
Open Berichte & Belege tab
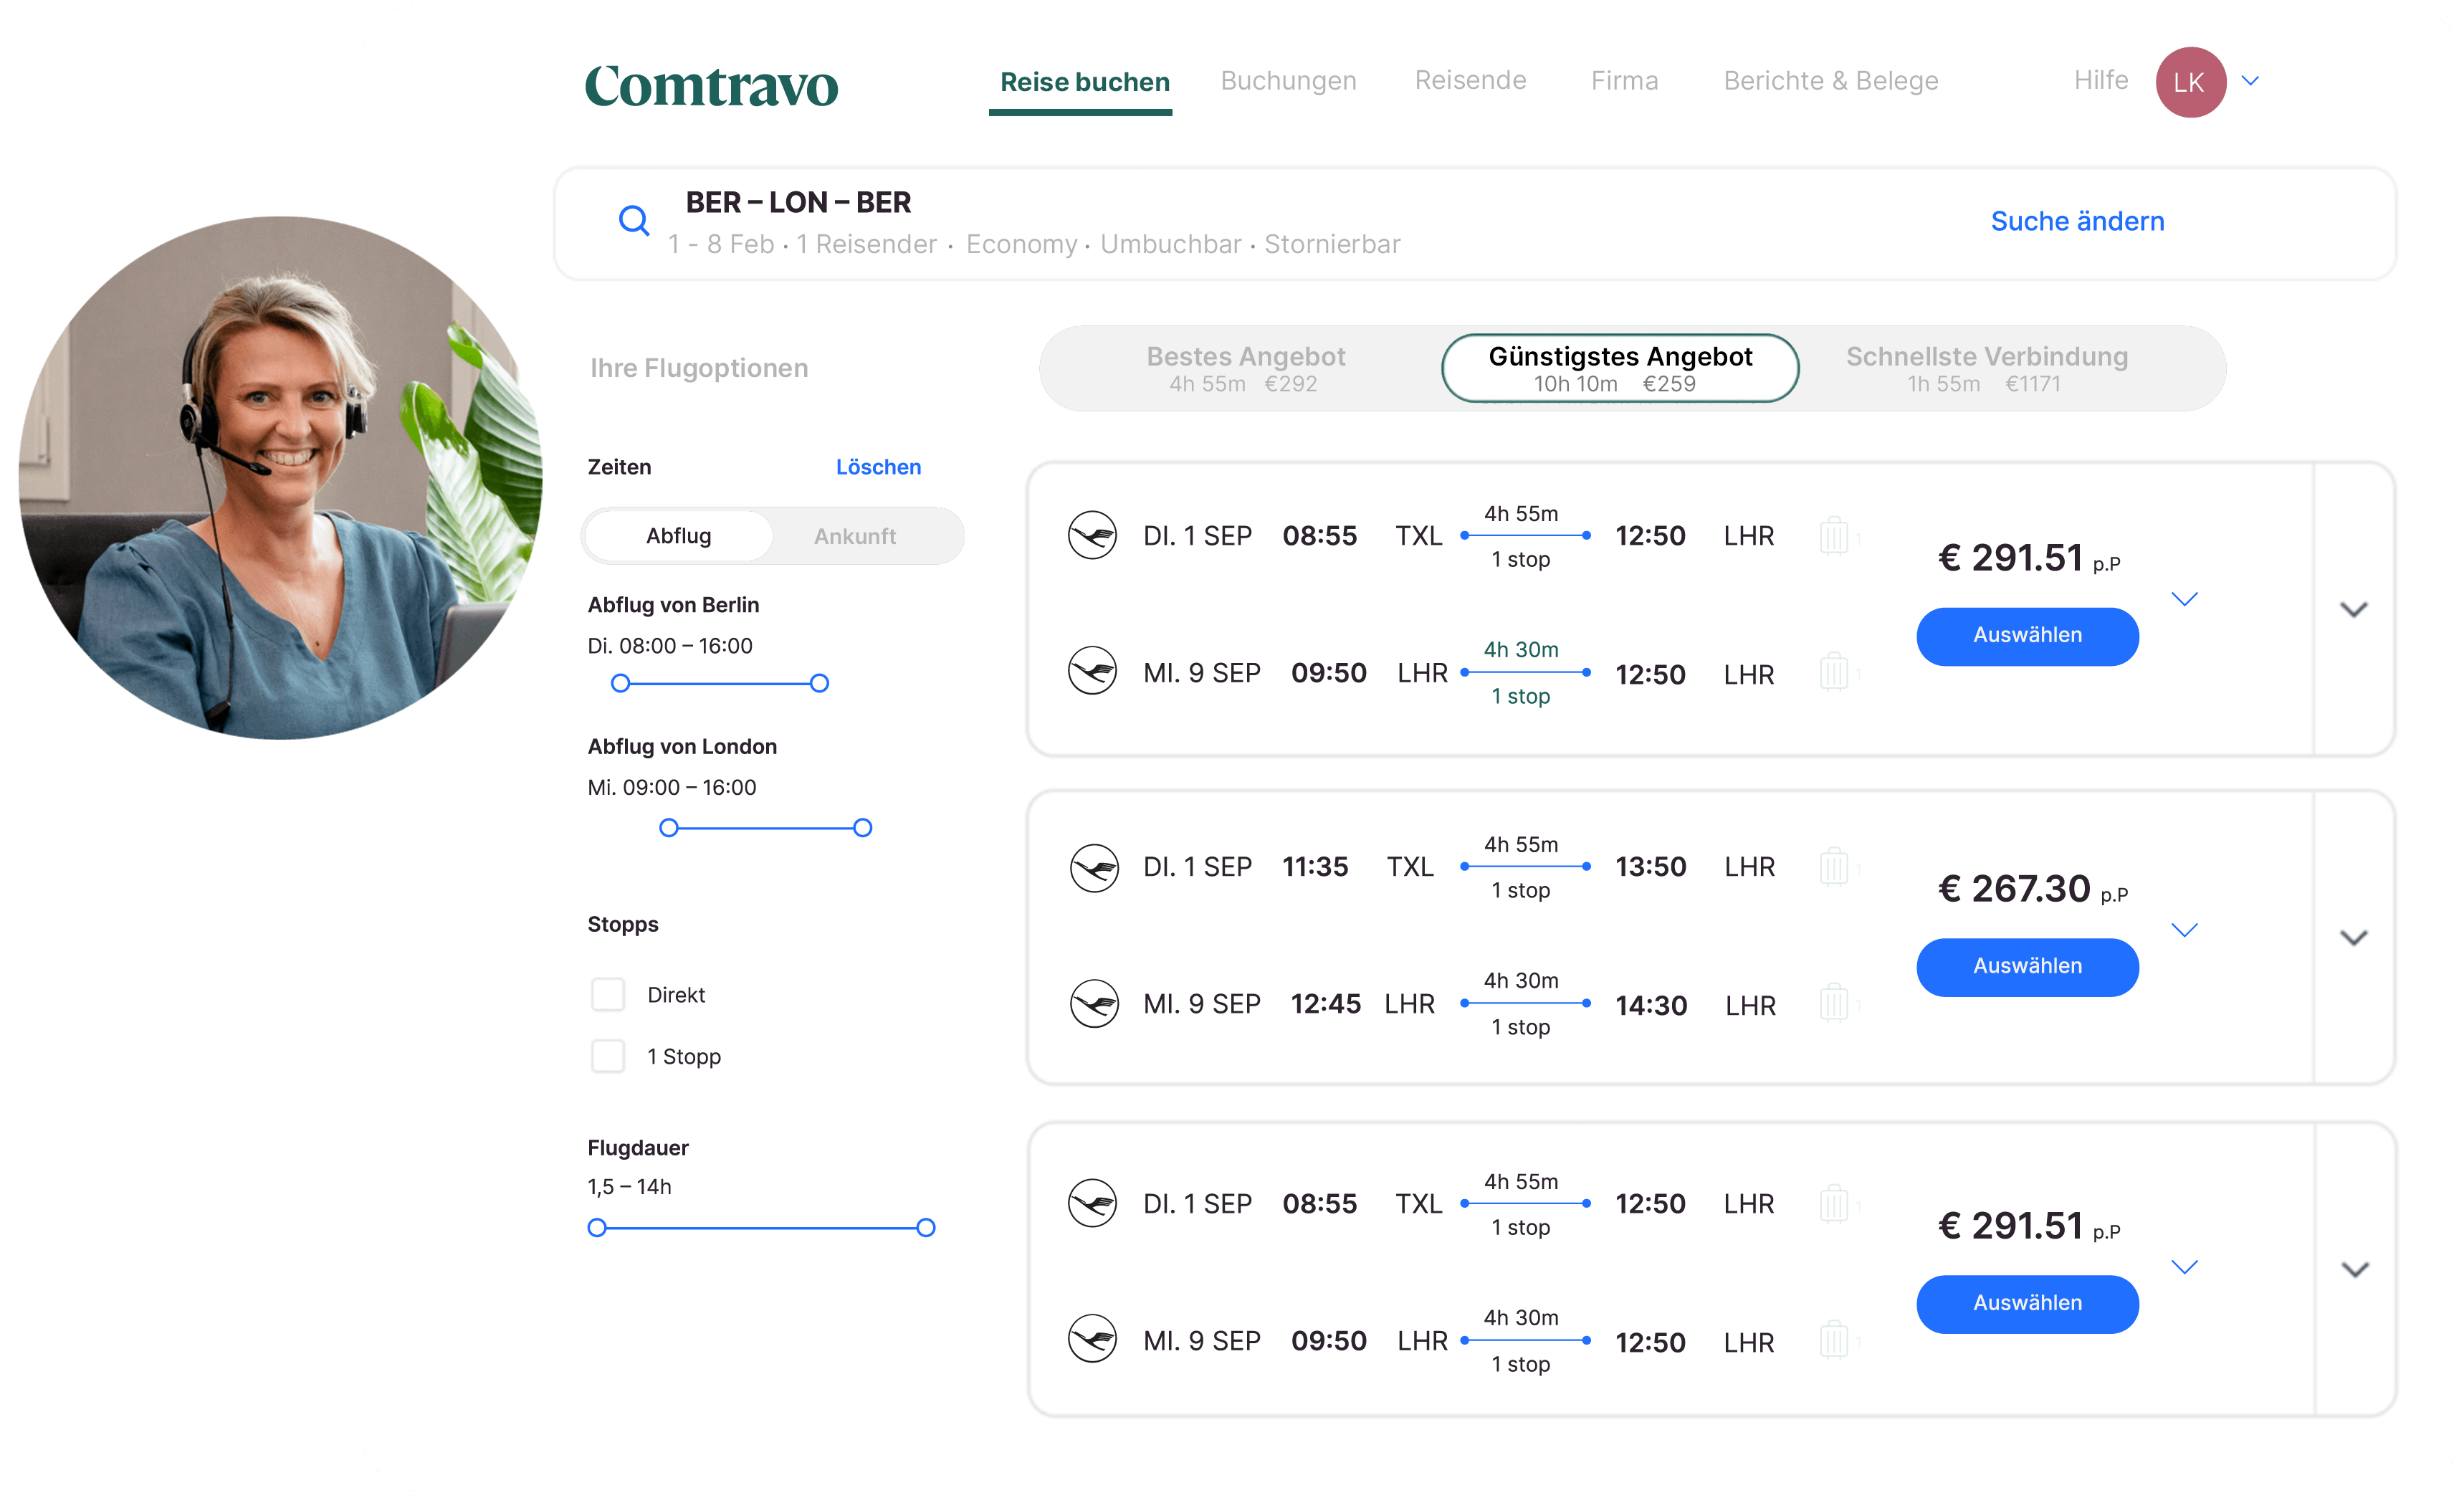[x=1830, y=81]
